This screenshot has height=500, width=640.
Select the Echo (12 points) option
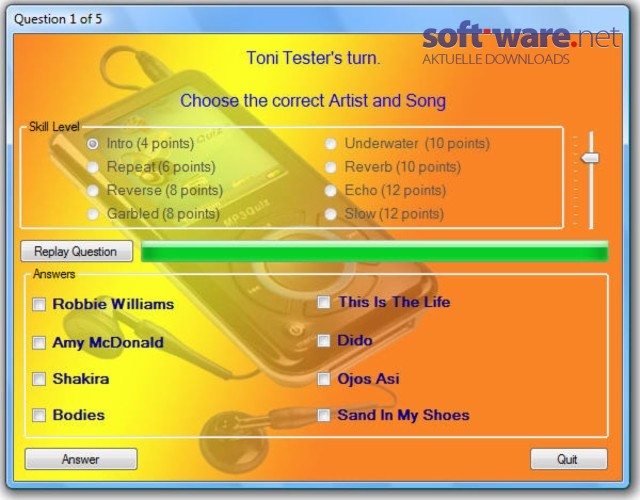tap(331, 190)
